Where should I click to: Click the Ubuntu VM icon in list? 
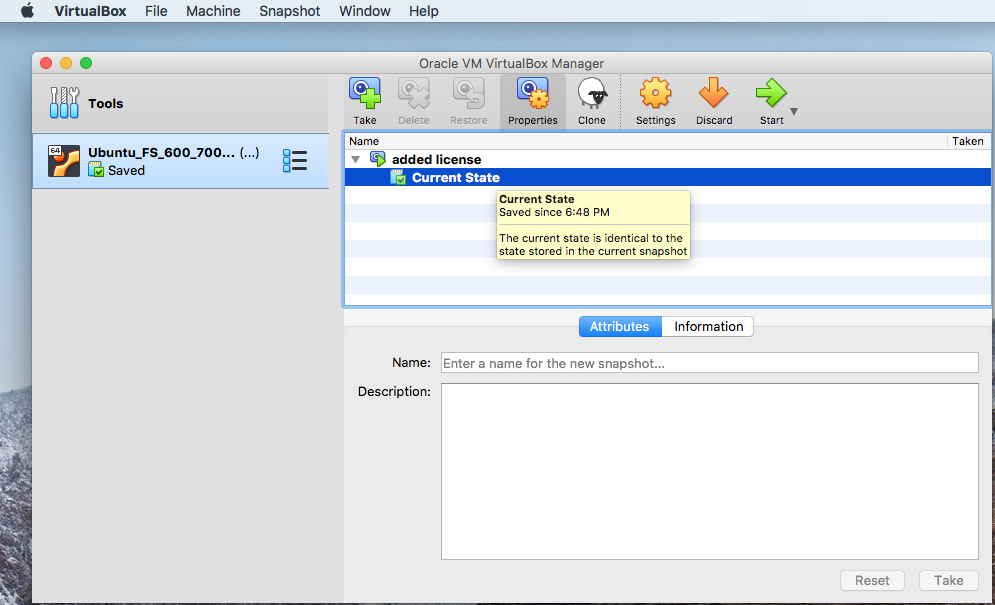point(64,161)
